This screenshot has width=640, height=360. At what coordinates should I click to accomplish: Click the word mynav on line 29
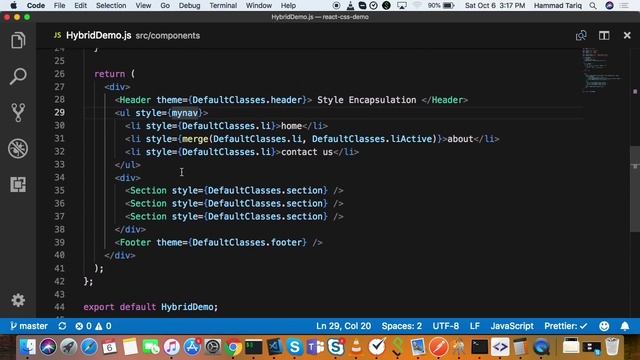click(x=184, y=113)
